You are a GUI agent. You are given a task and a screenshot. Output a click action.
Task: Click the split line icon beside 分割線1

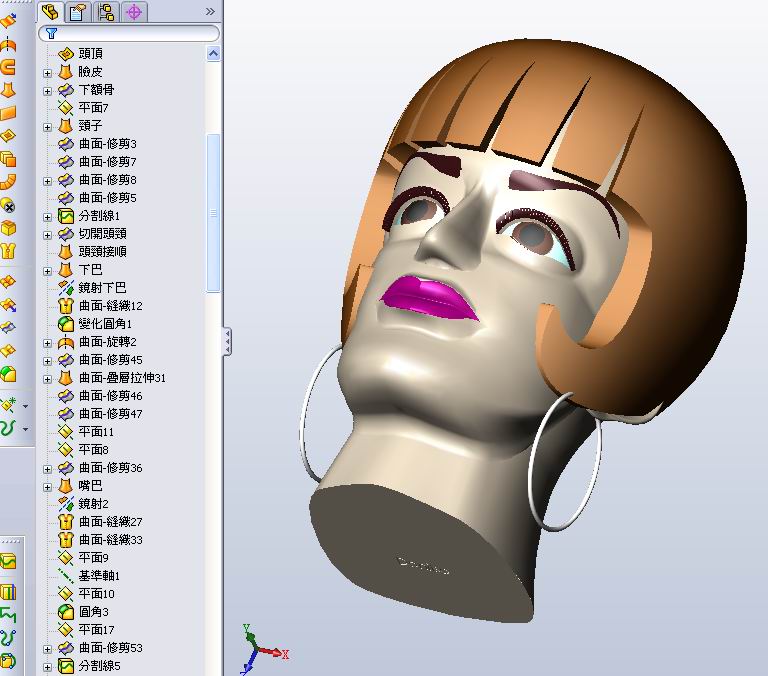point(66,216)
